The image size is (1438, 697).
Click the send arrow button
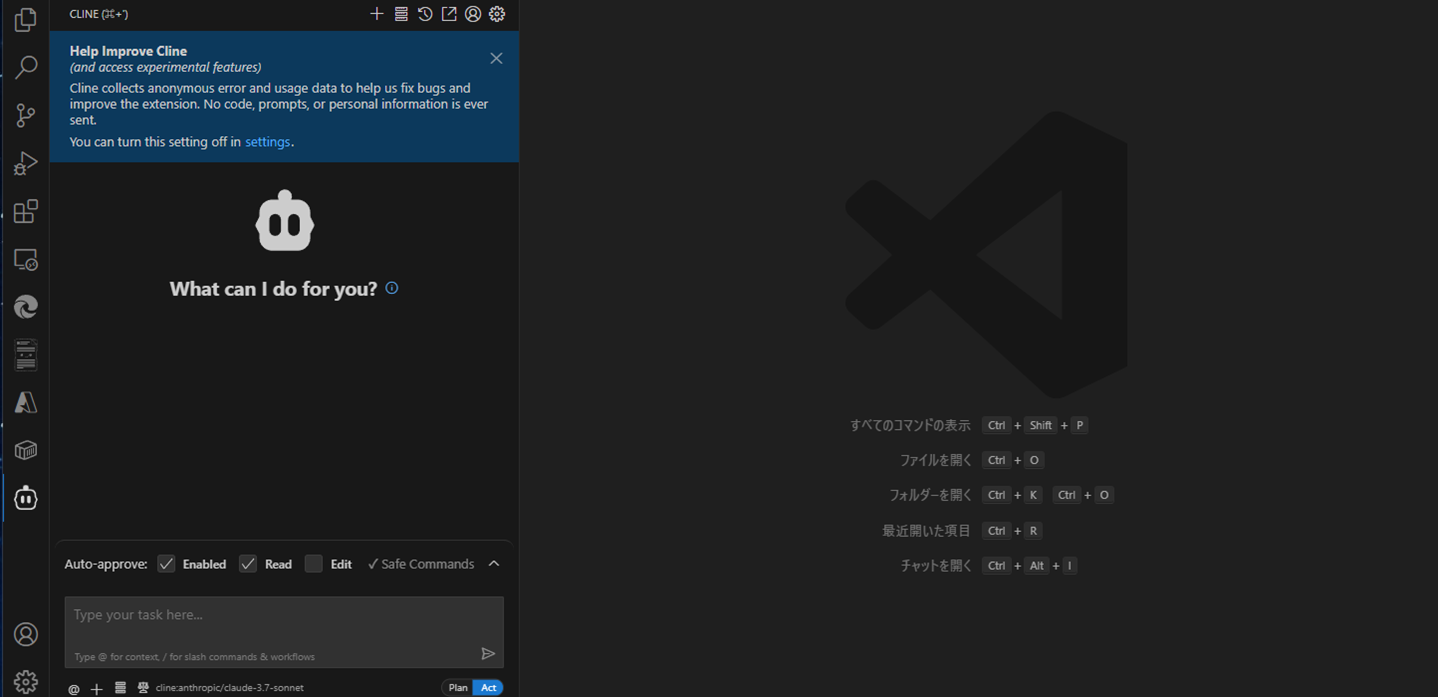[x=488, y=654]
